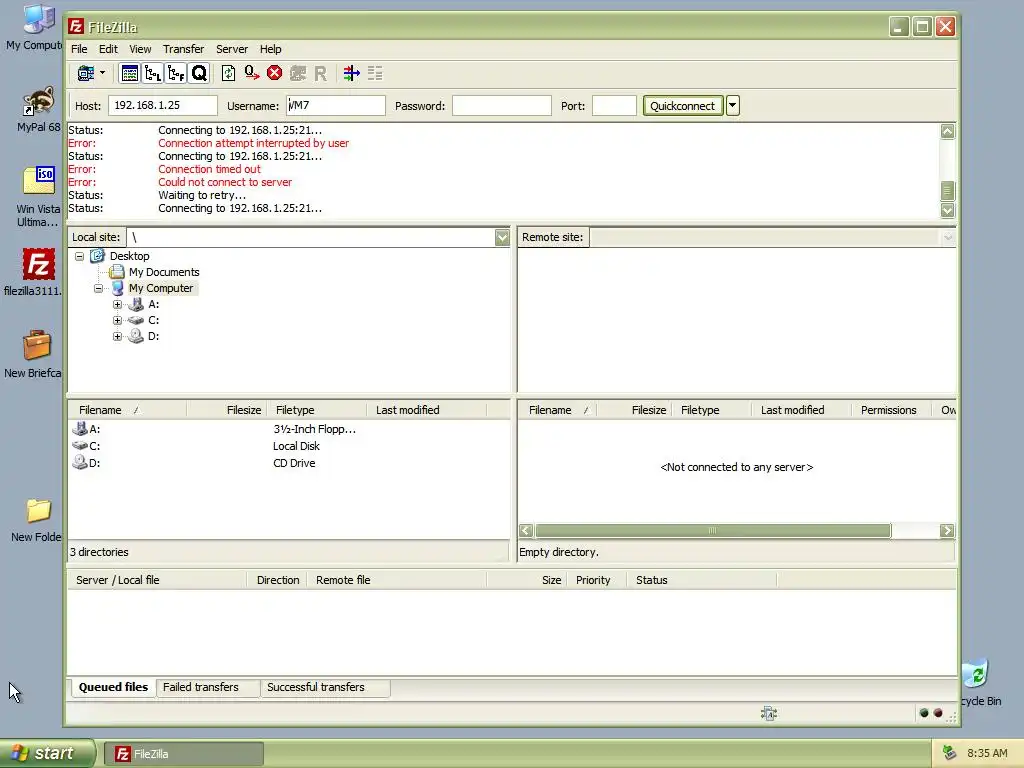Sort local list by Last modified
The width and height of the screenshot is (1024, 768).
426,410
